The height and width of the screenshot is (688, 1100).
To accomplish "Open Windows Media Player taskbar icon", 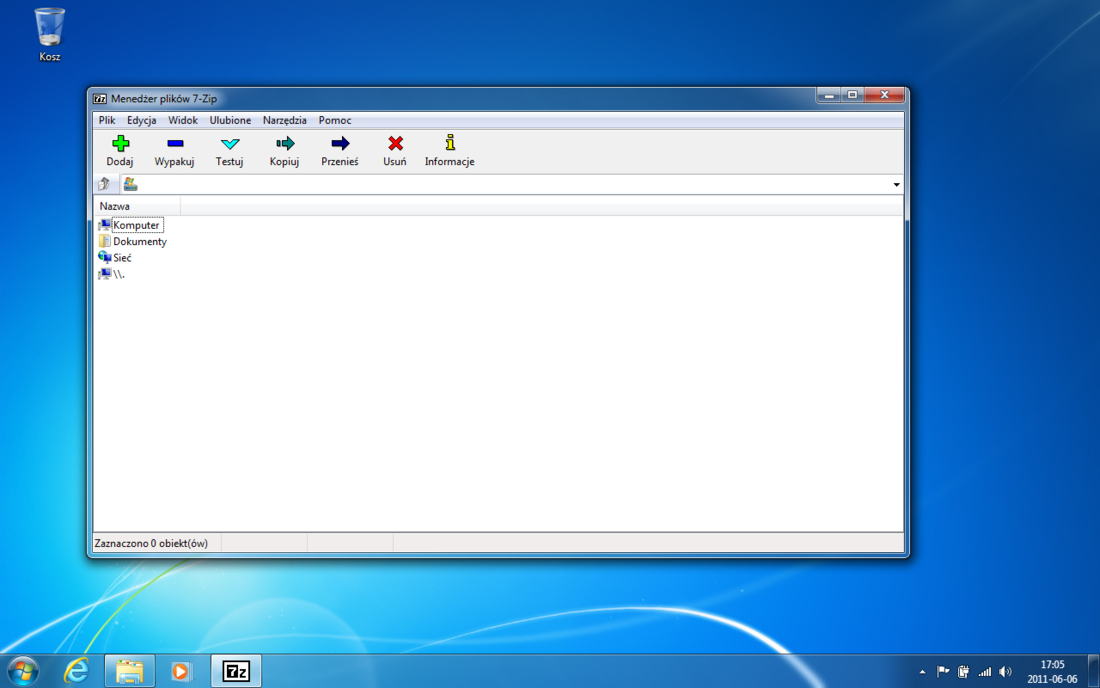I will [x=180, y=671].
